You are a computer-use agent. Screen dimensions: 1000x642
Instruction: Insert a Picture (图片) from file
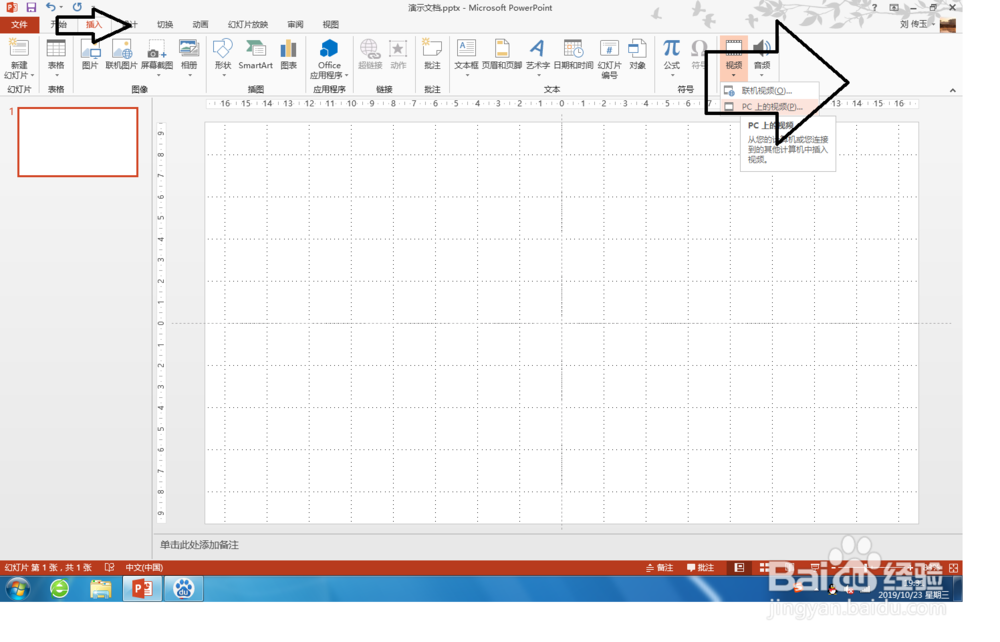tap(90, 55)
